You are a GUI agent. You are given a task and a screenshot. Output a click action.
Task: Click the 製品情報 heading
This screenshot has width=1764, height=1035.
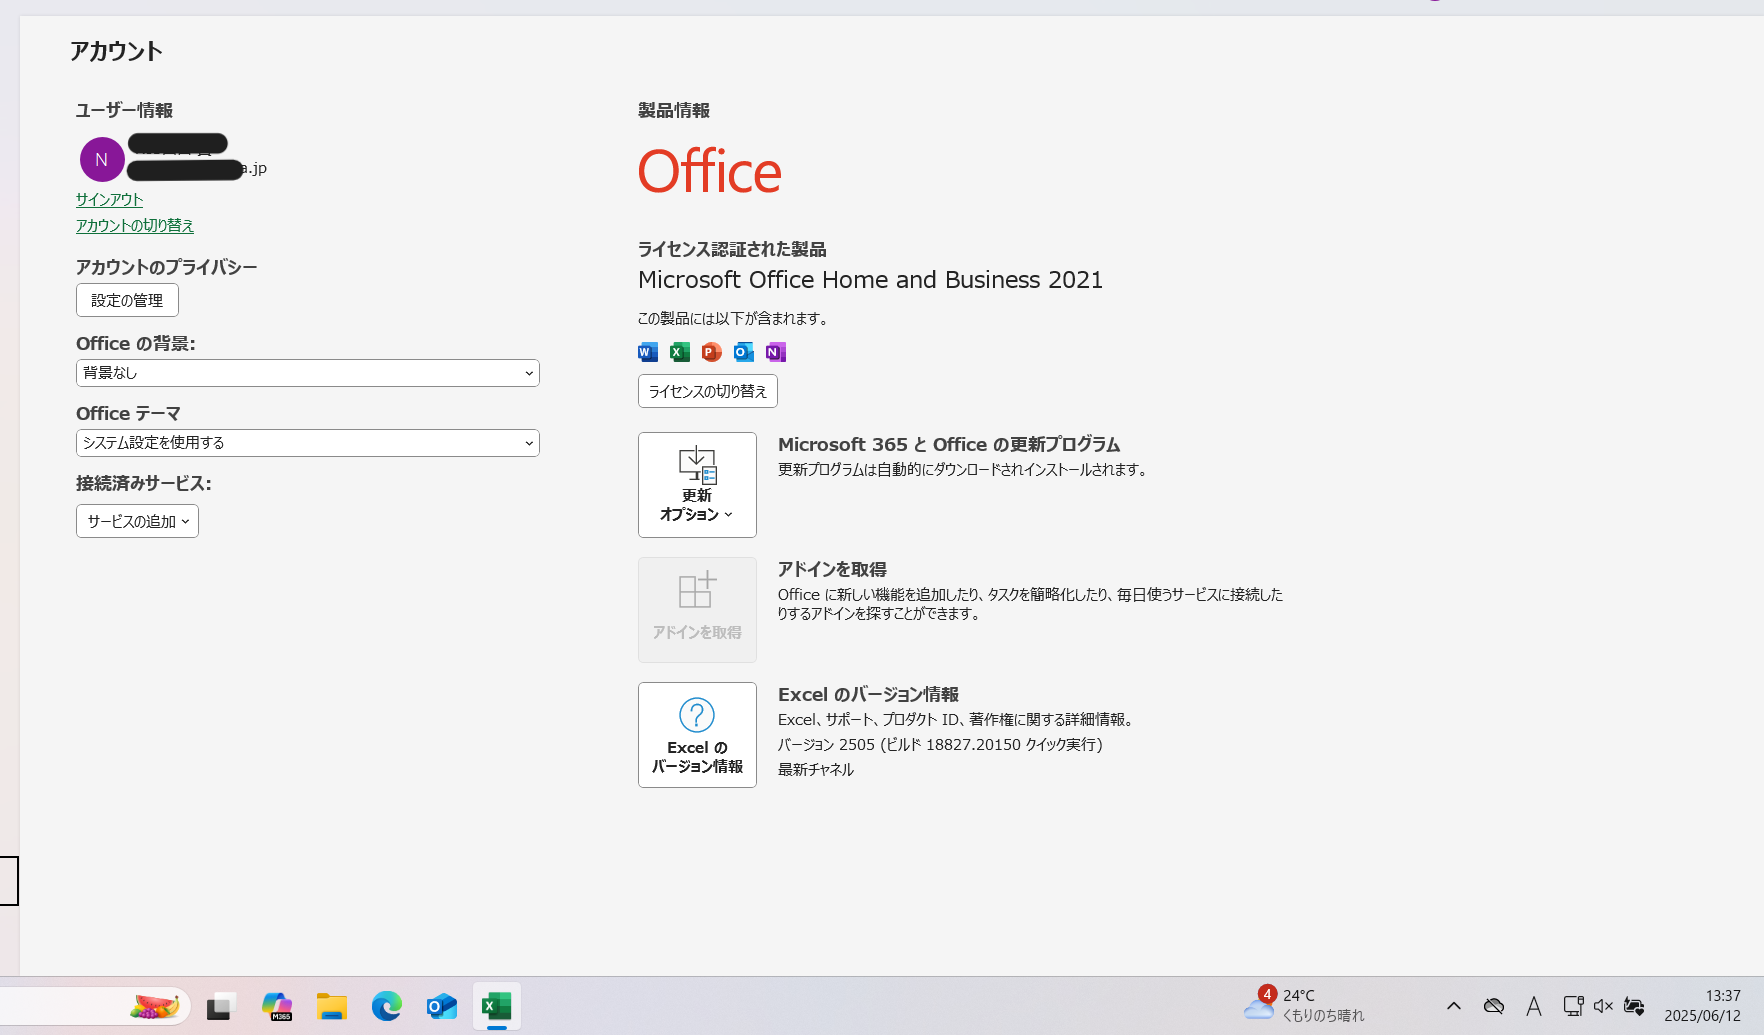coord(674,110)
